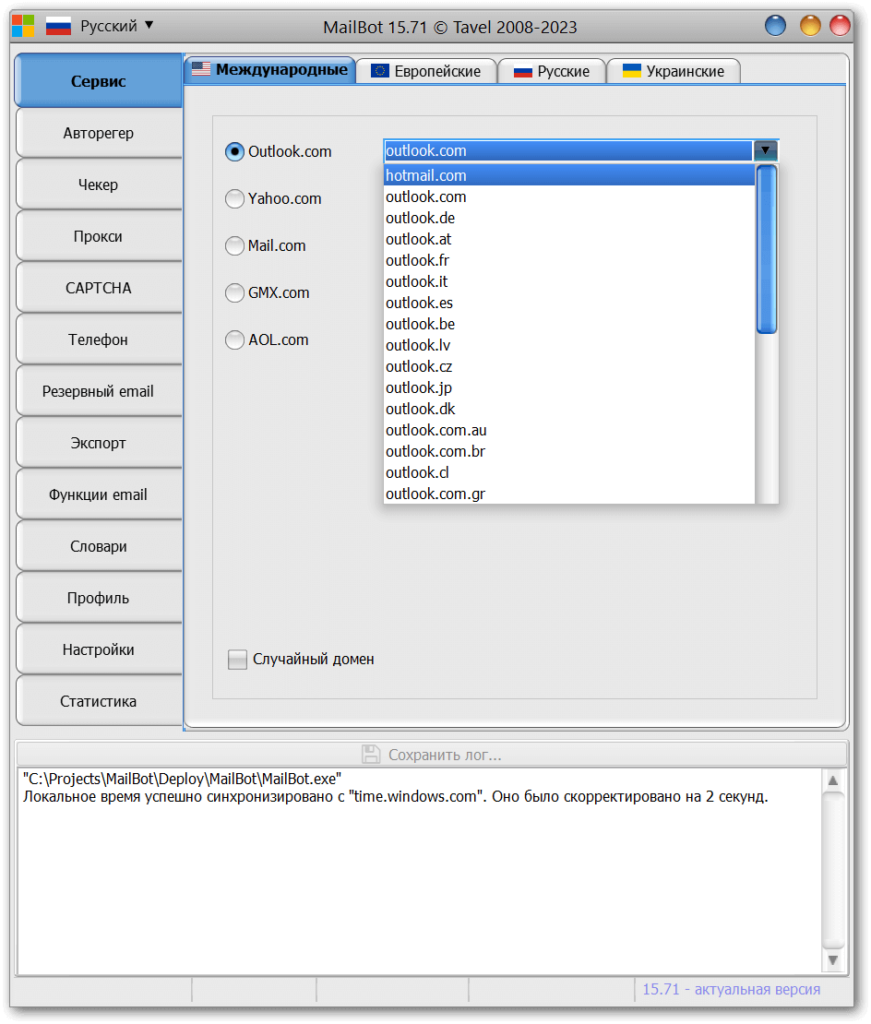
Task: Pick outlook.cz in the domain list
Action: 569,366
